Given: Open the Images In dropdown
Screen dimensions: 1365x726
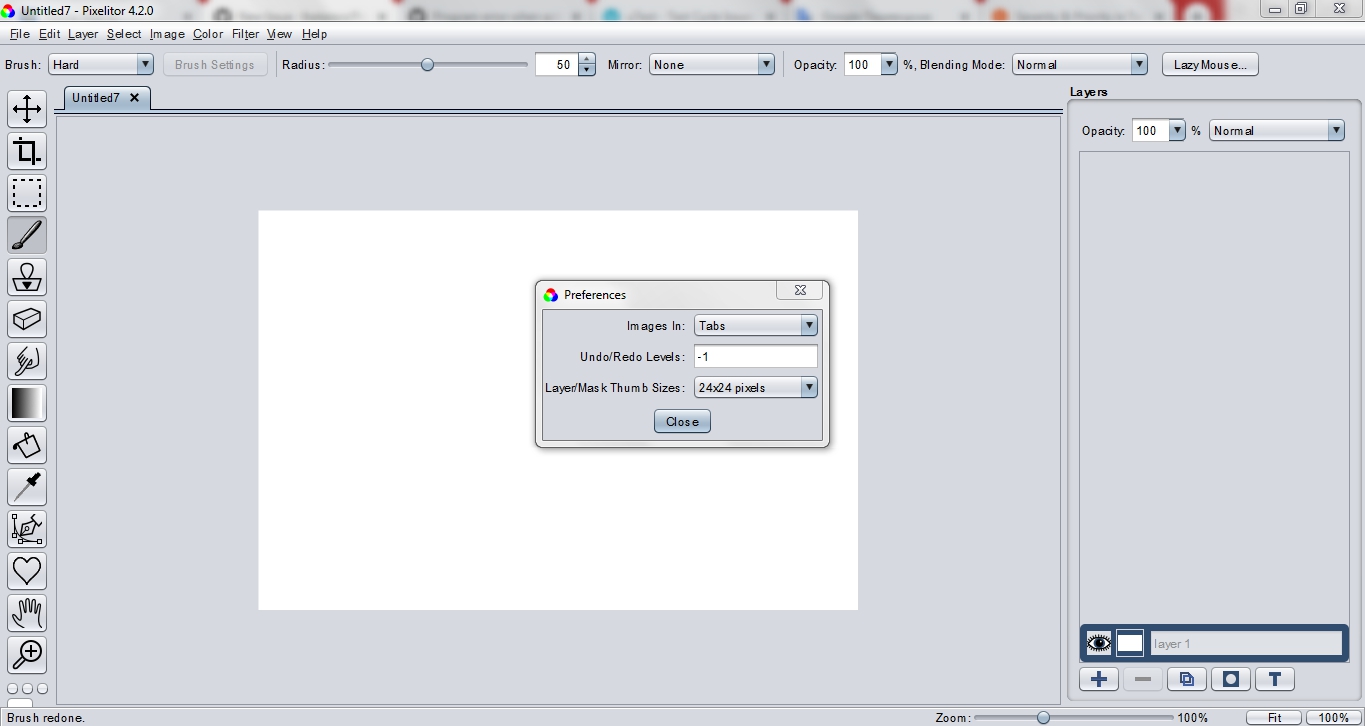Looking at the screenshot, I should [756, 325].
